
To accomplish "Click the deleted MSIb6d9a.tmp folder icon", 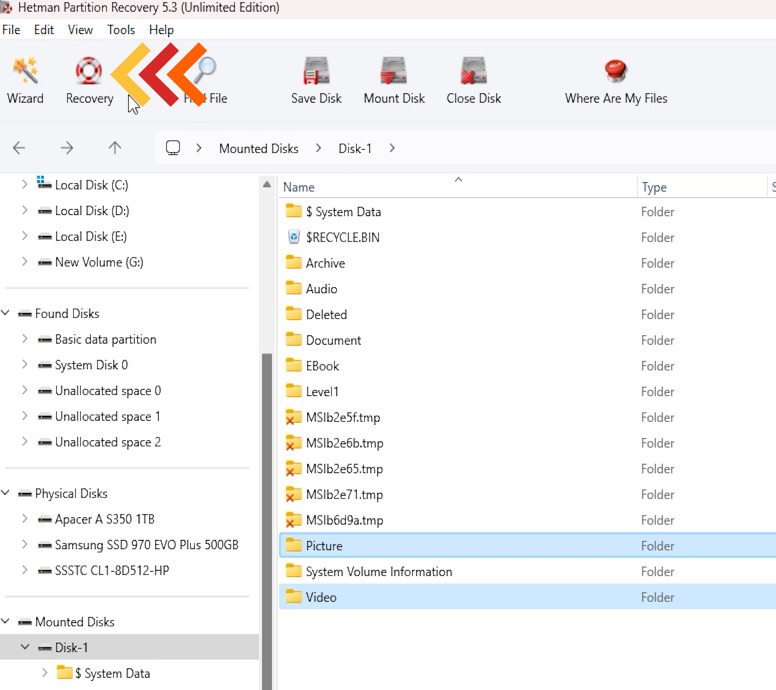I will [x=293, y=520].
